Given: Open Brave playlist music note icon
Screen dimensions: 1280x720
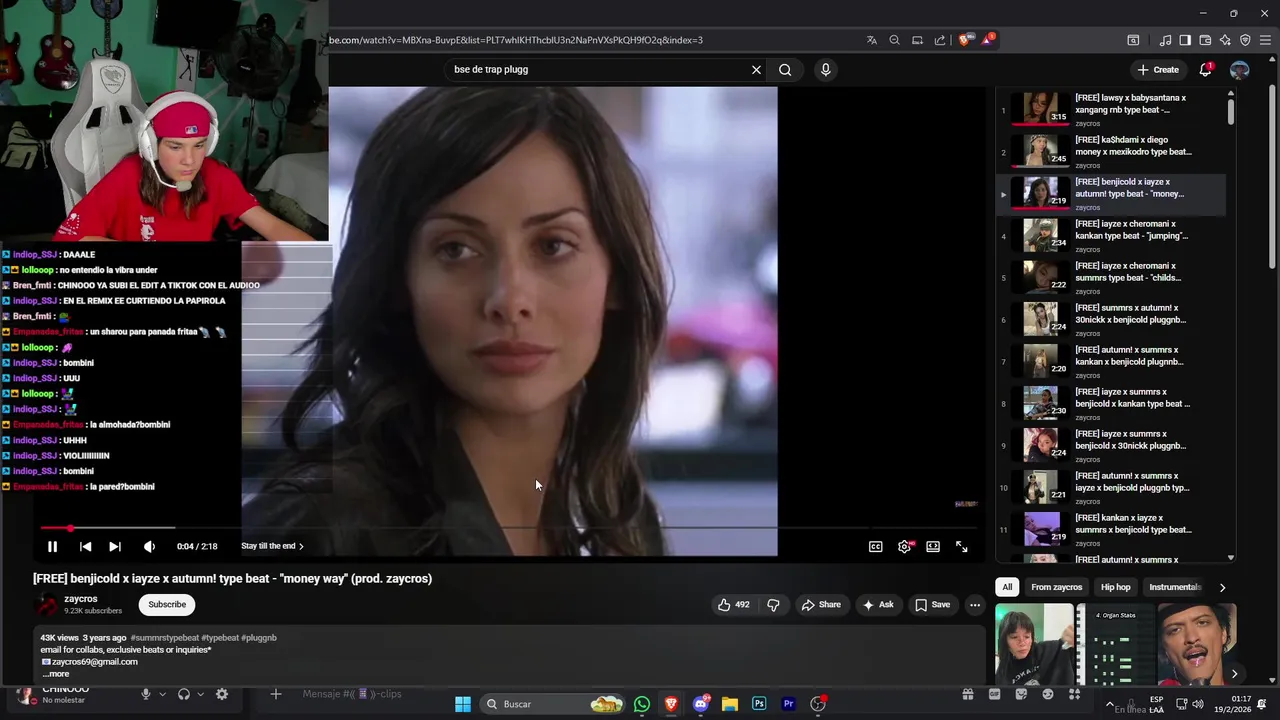Looking at the screenshot, I should point(1165,40).
